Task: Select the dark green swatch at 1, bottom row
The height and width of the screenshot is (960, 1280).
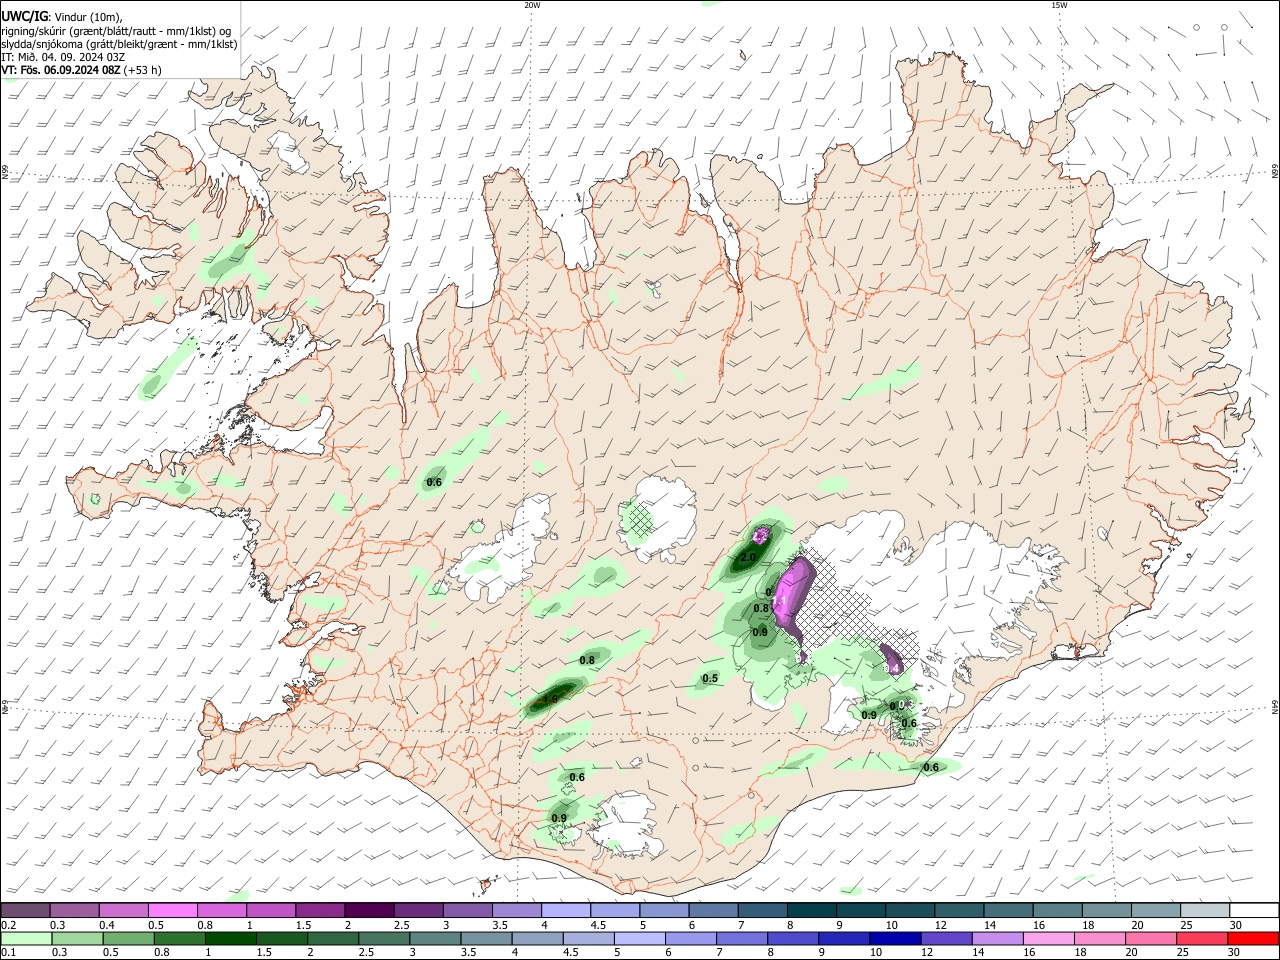Action: pyautogui.click(x=231, y=938)
